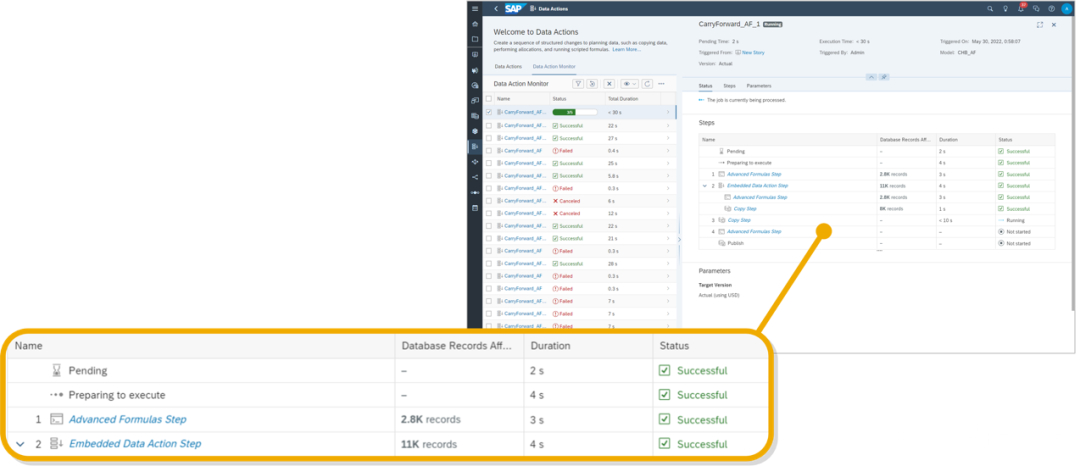Open the help question mark icon
This screenshot has height=466, width=1080.
pyautogui.click(x=1051, y=9)
